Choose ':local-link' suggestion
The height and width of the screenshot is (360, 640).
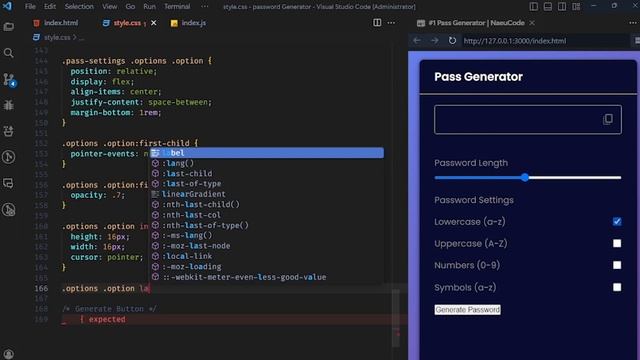pyautogui.click(x=267, y=256)
